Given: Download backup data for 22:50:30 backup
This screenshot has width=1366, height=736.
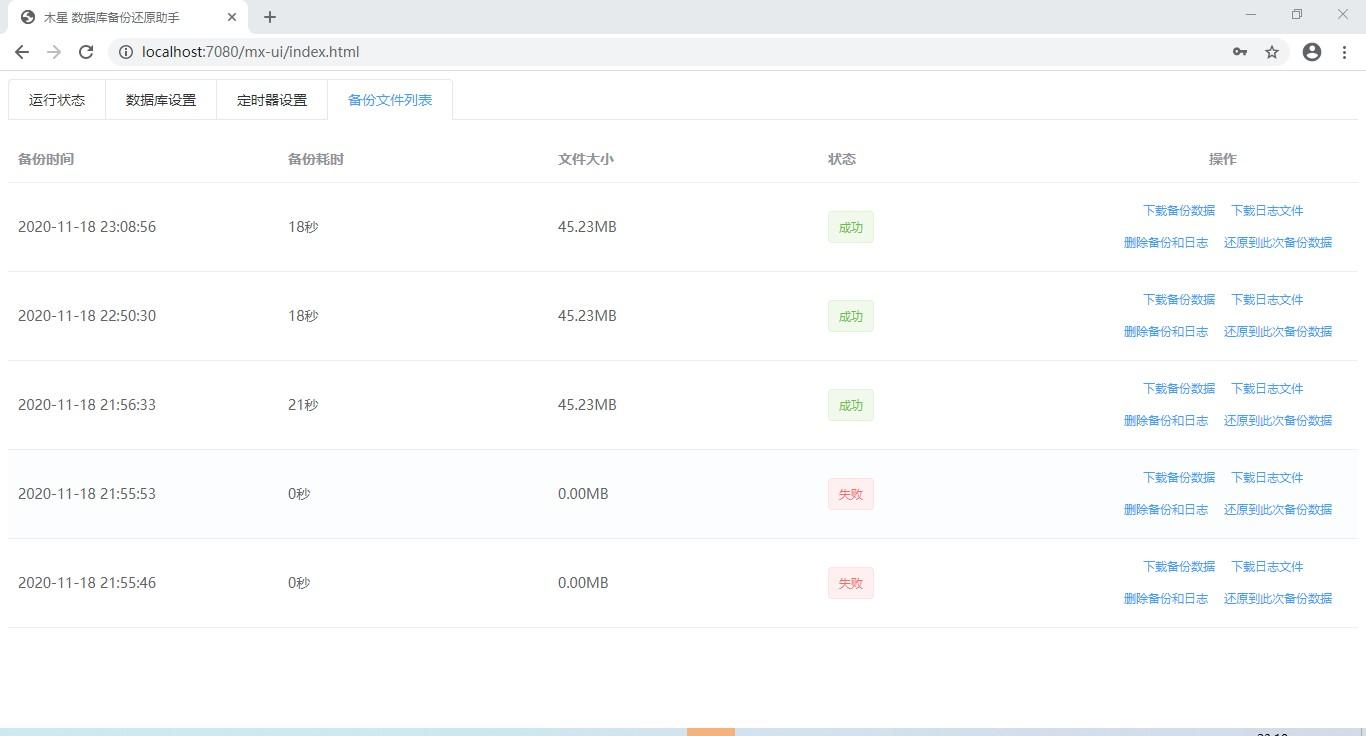Looking at the screenshot, I should [x=1179, y=300].
